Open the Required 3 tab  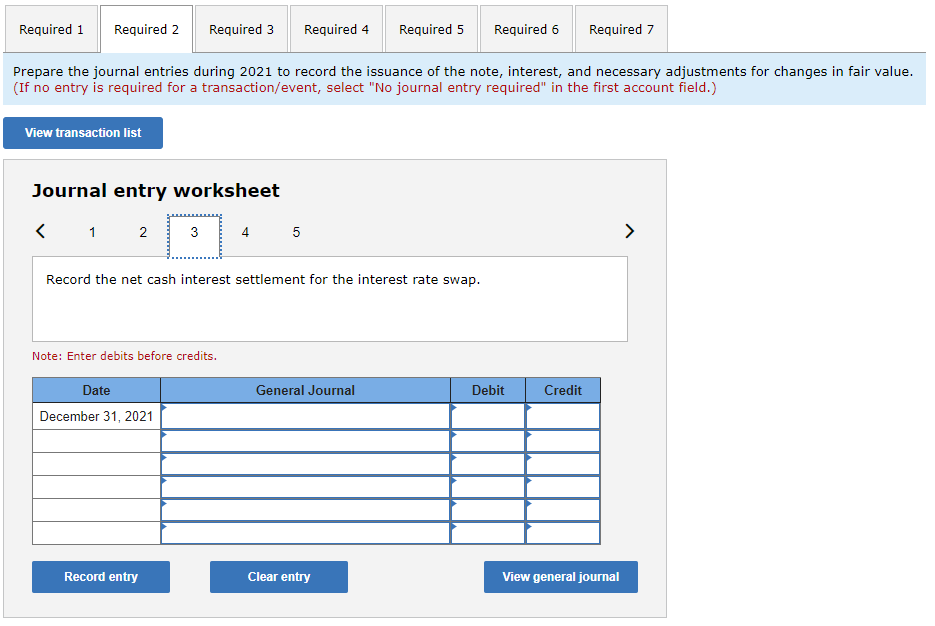click(242, 29)
